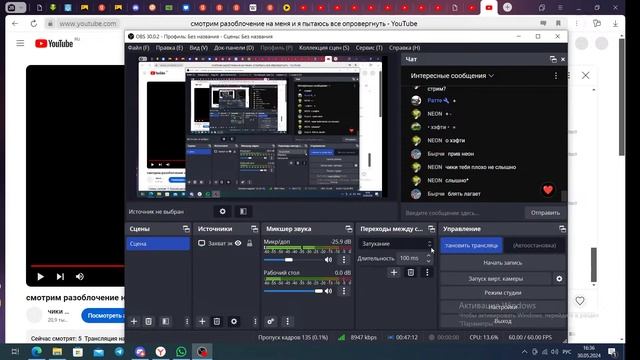The height and width of the screenshot is (360, 640).
Task: Click the red heart reaction in chat
Action: coord(548,190)
